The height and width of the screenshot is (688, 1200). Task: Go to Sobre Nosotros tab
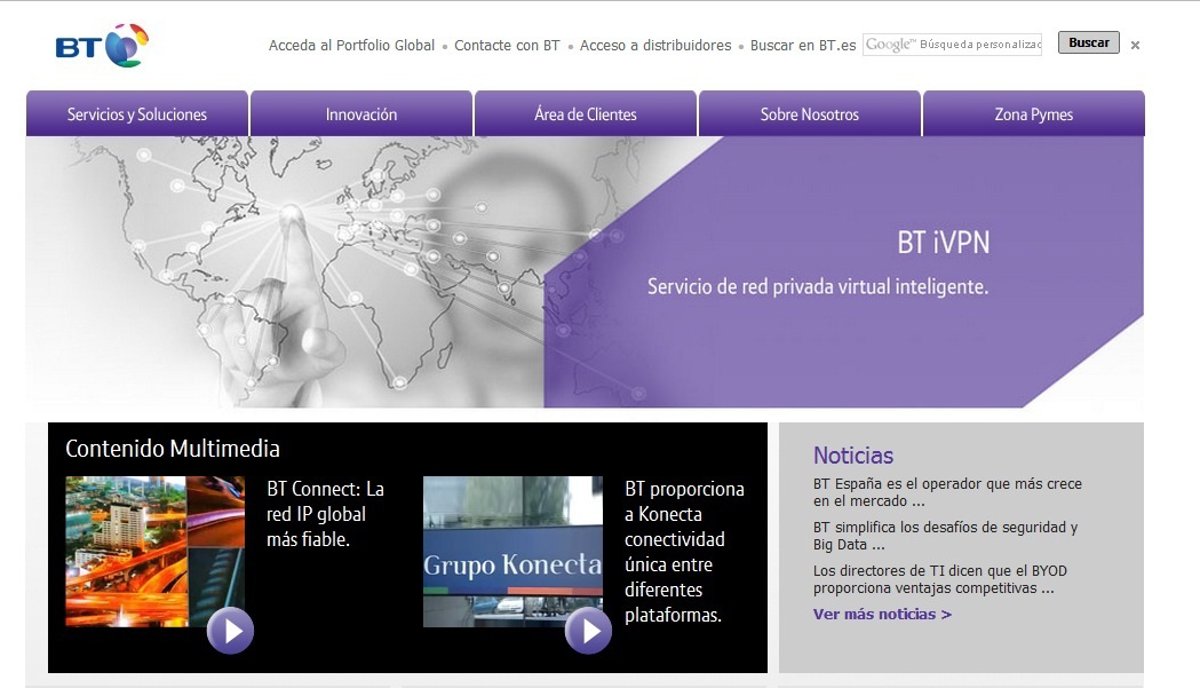pos(809,114)
